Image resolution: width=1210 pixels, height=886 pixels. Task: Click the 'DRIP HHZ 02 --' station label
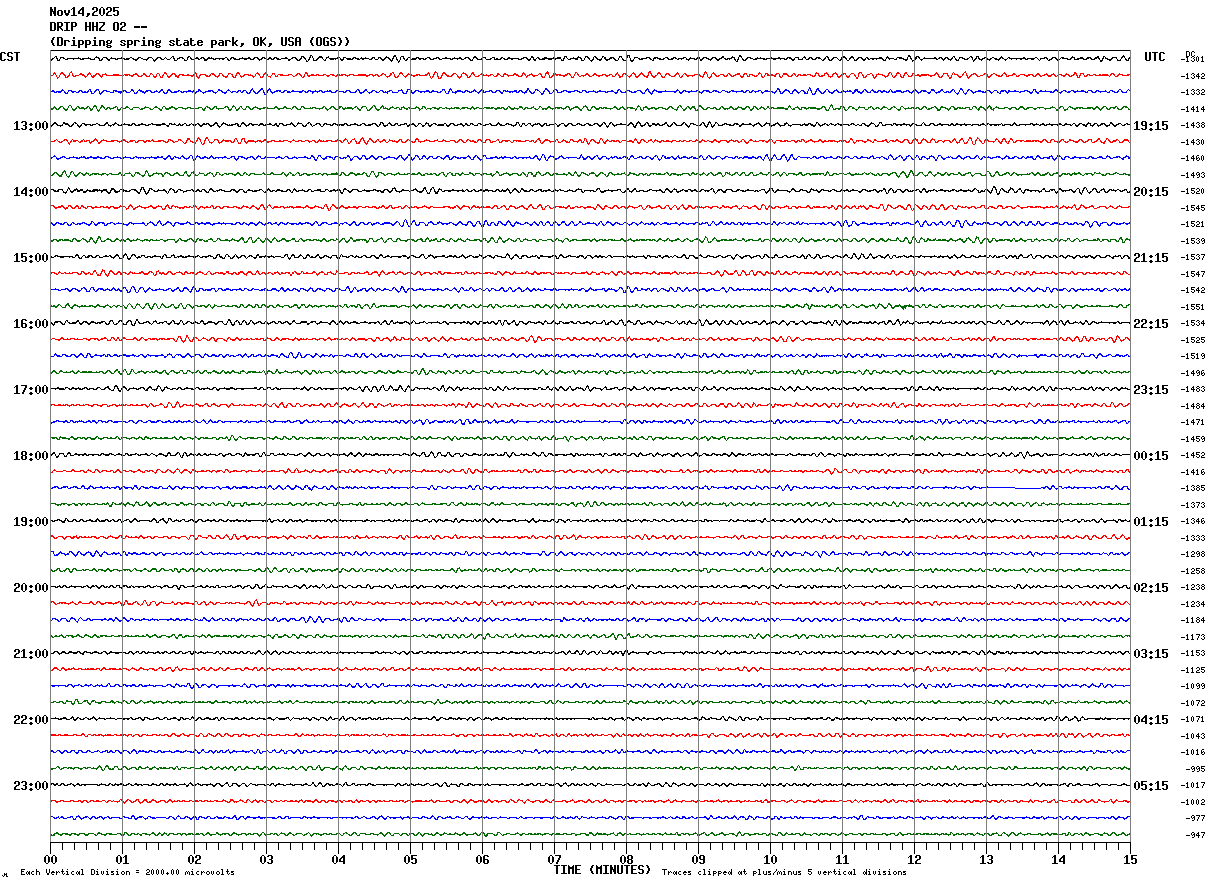click(98, 27)
